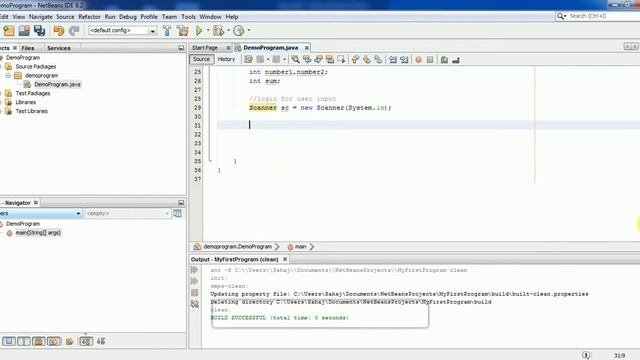Screen dimensions: 640x360
Task: Open the Run Project dropdown arrow
Action: tap(208, 31)
